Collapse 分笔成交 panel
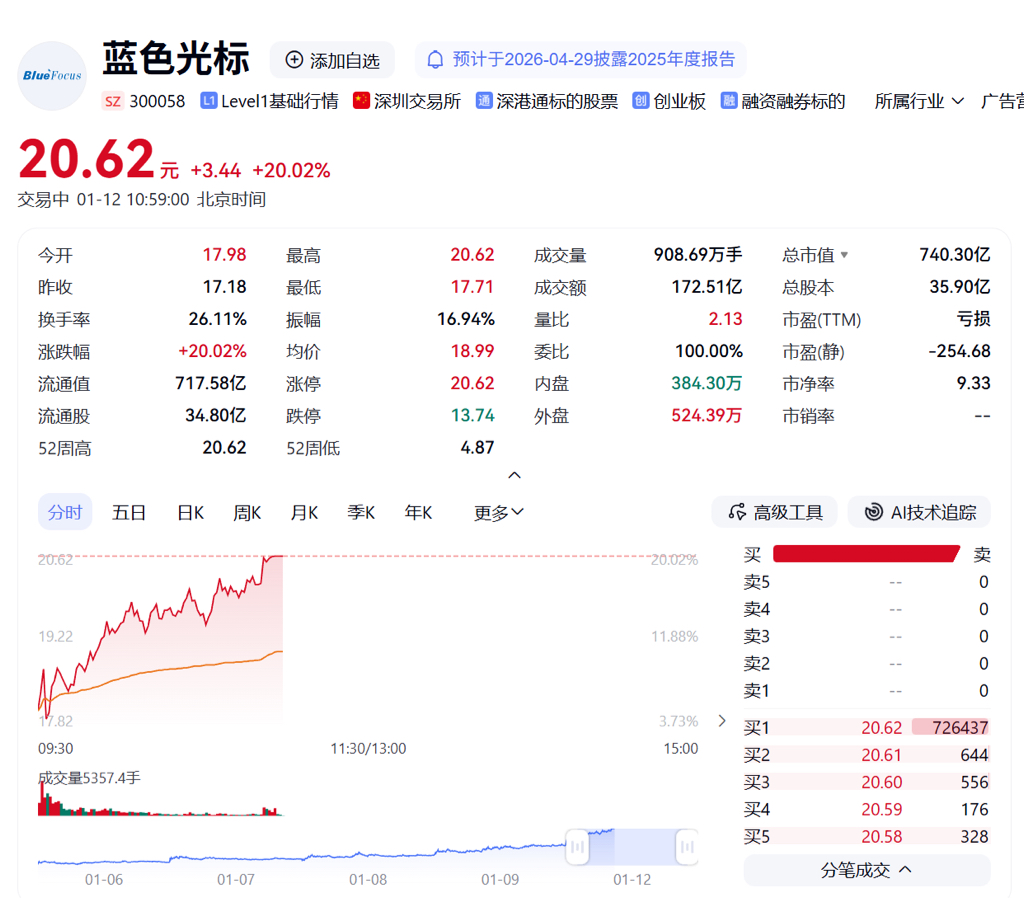1024x898 pixels. point(867,870)
